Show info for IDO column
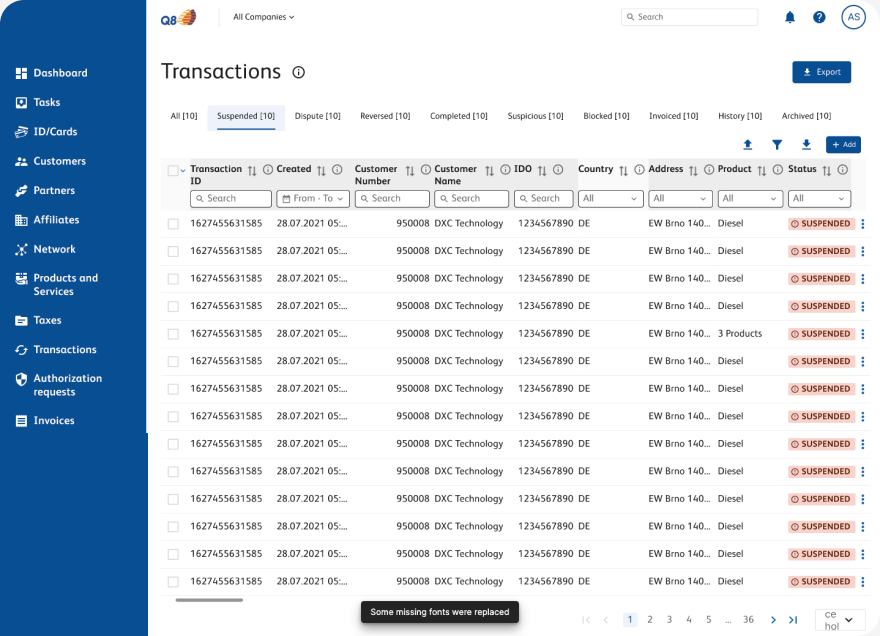Image resolution: width=880 pixels, height=636 pixels. [558, 170]
